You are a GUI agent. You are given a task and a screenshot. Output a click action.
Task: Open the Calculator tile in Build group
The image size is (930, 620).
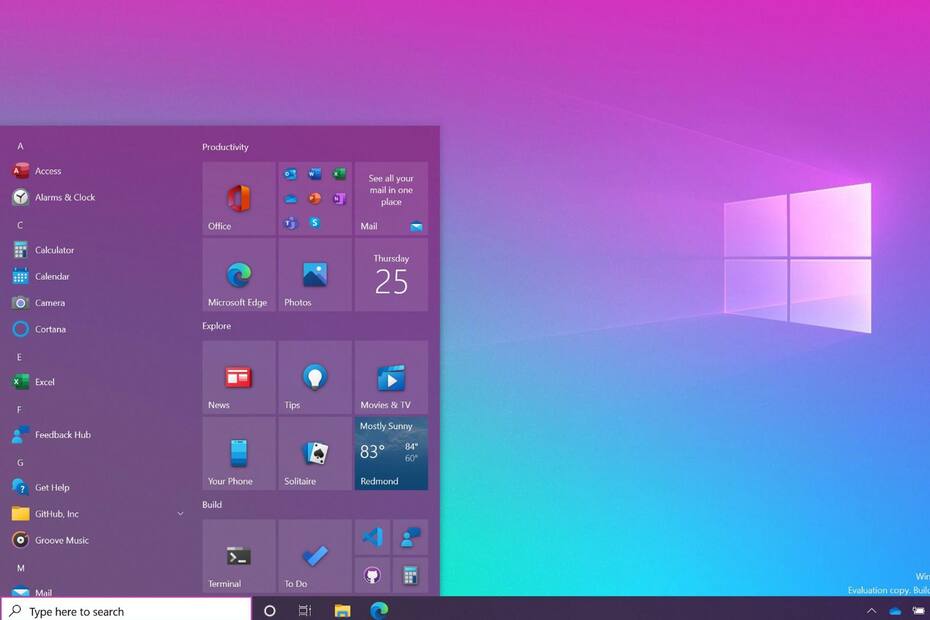tap(410, 575)
